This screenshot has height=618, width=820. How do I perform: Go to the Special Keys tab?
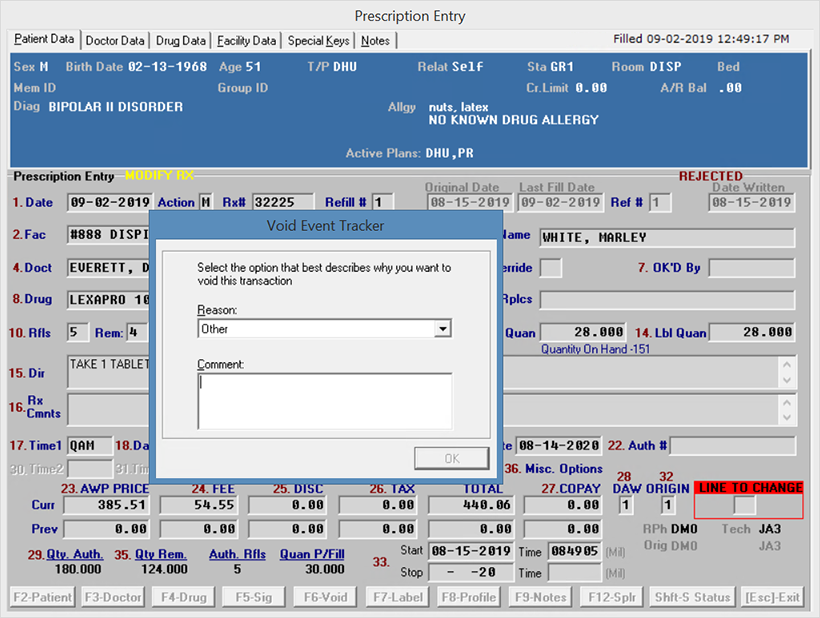click(319, 41)
